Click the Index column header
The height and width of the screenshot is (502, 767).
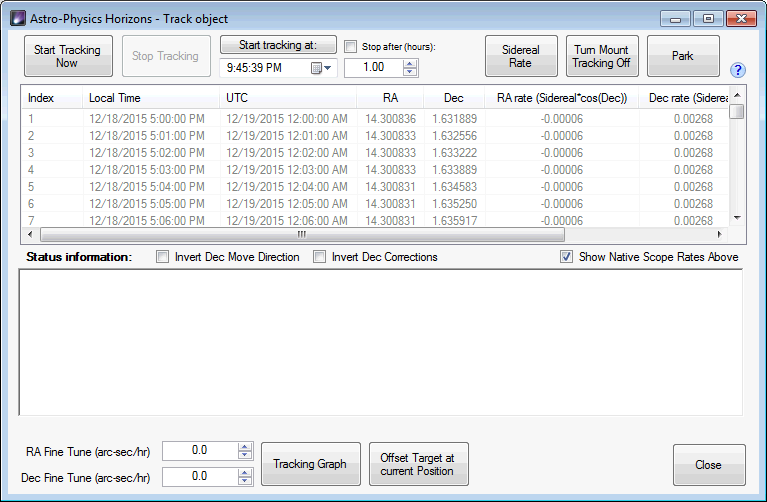pyautogui.click(x=52, y=98)
